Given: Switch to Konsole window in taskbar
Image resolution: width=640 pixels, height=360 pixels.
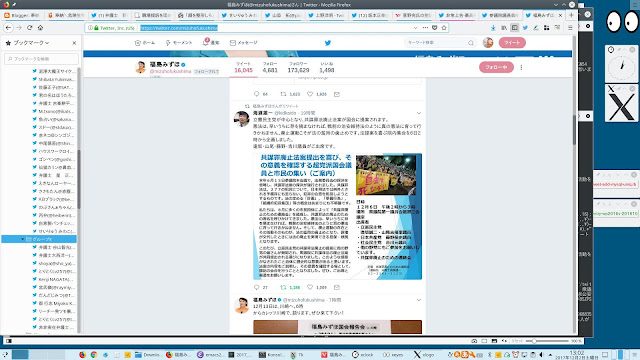Looking at the screenshot, I should click(272, 355).
